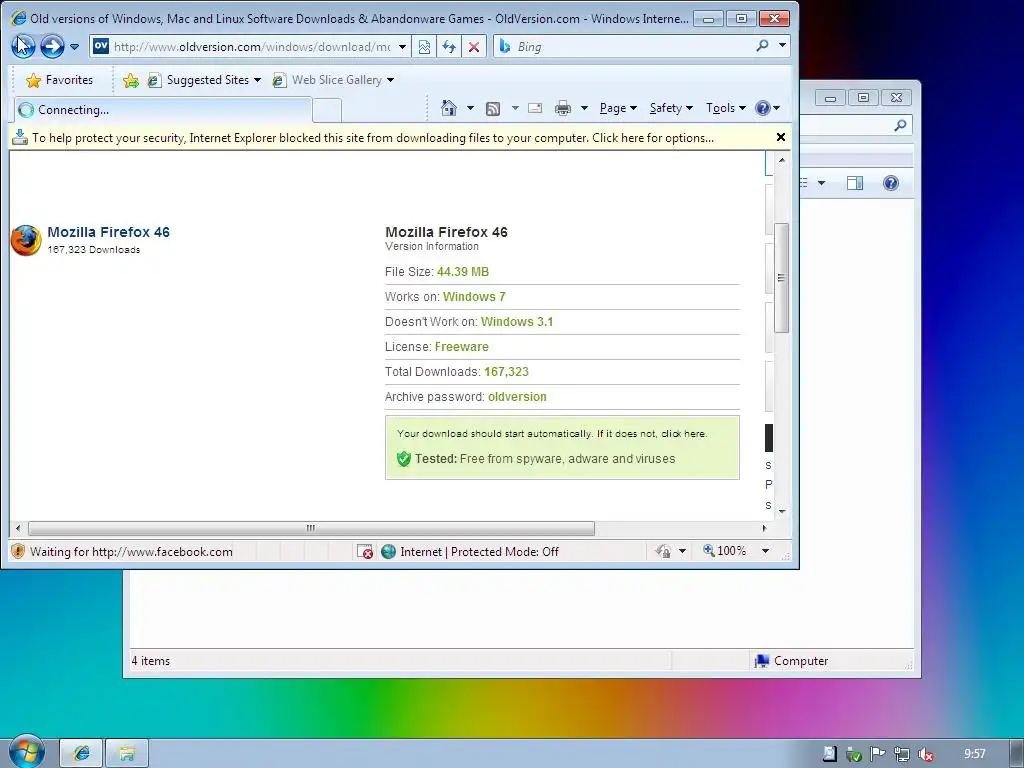The width and height of the screenshot is (1024, 768).
Task: Click the Print icon
Action: [x=562, y=108]
